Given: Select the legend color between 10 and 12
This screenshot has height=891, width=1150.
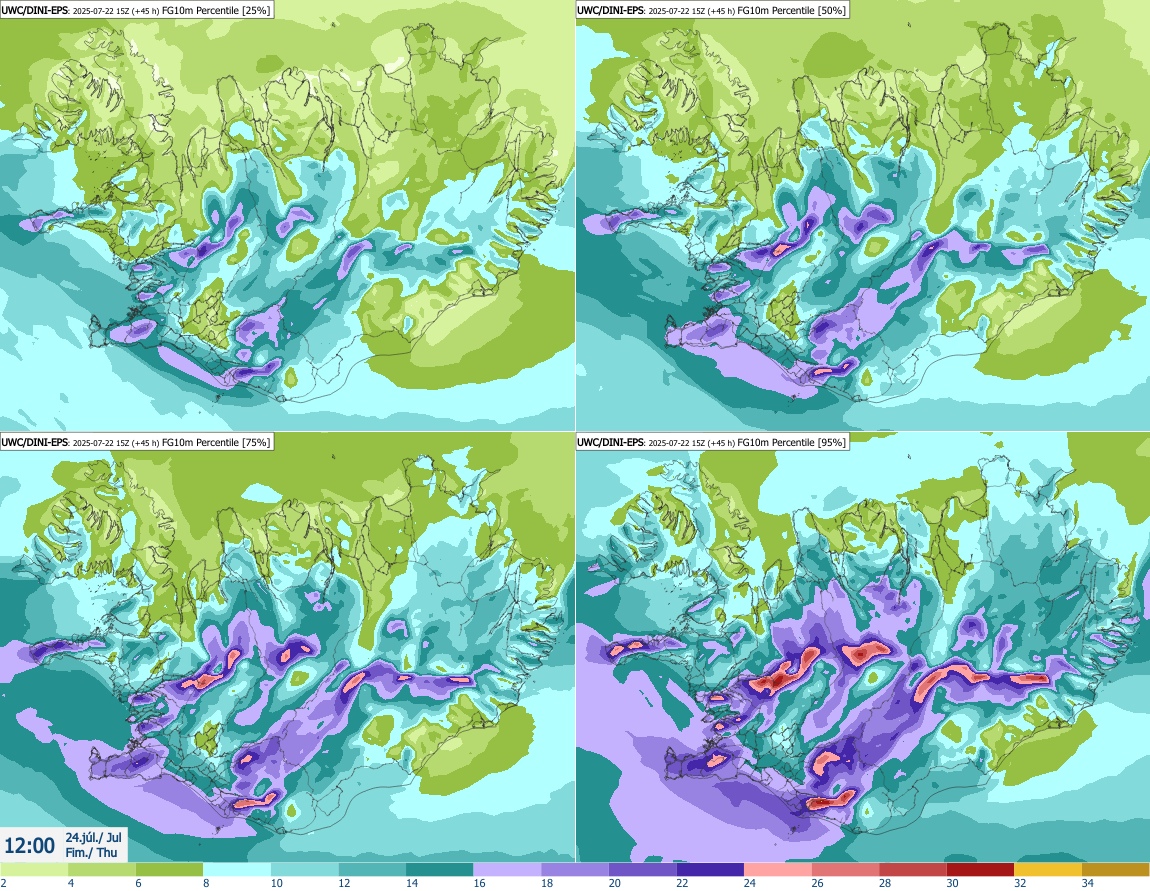Looking at the screenshot, I should (x=304, y=870).
